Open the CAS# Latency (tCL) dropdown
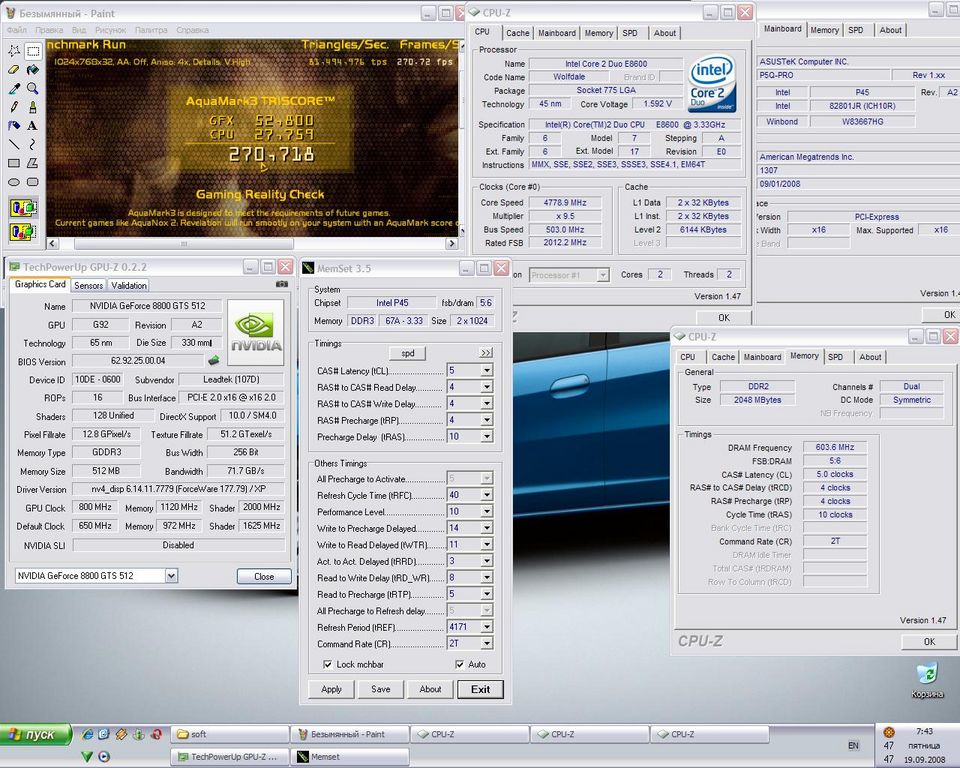The image size is (960, 768). (487, 371)
